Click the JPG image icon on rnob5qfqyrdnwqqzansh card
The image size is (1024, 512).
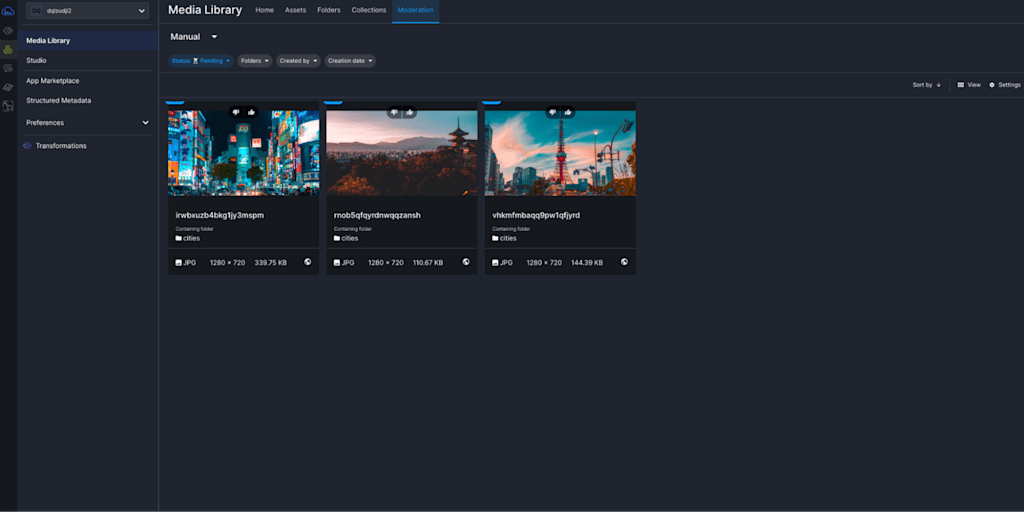click(337, 263)
